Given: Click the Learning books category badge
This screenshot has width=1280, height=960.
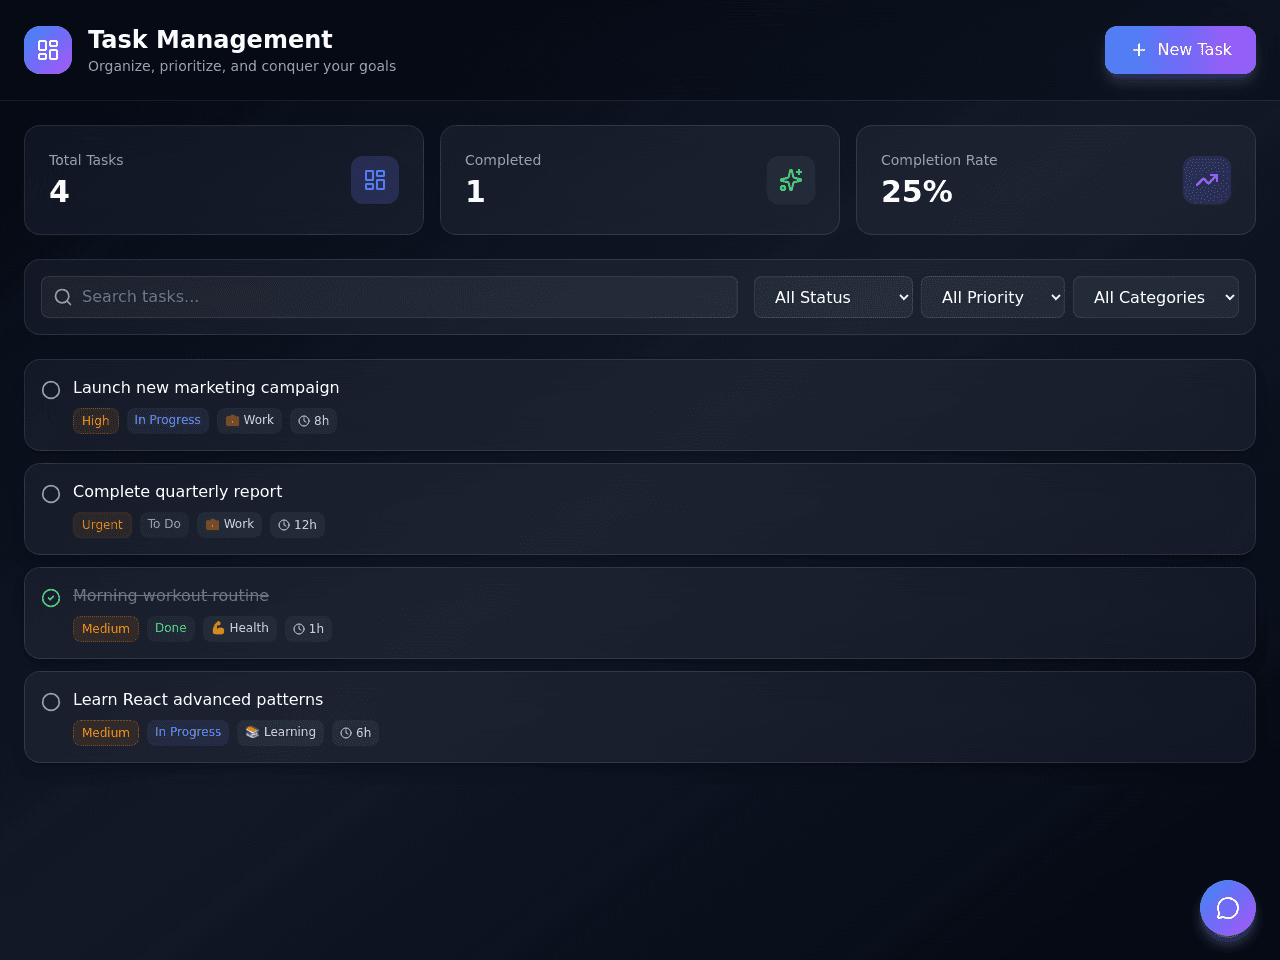Looking at the screenshot, I should [281, 732].
